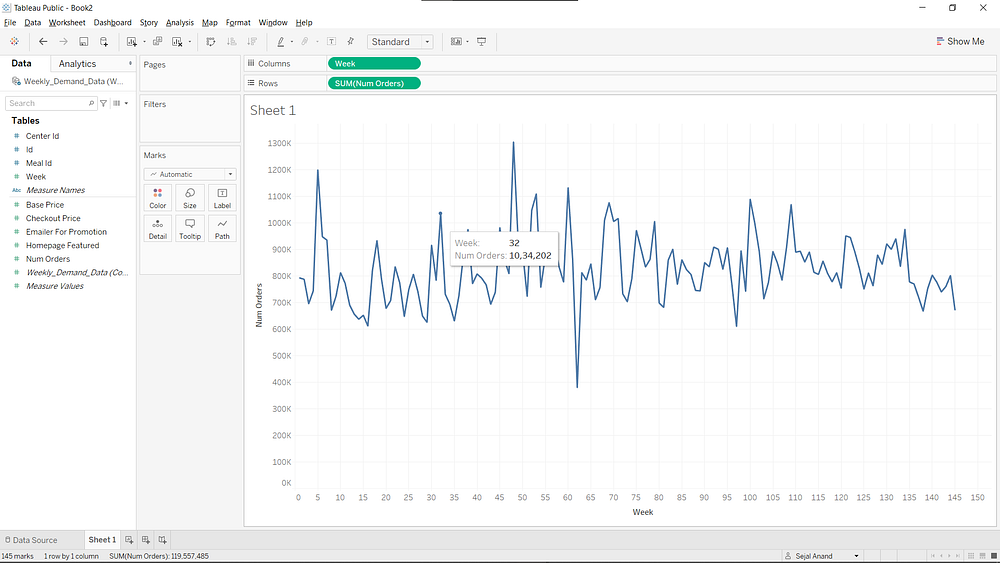Image resolution: width=1000 pixels, height=563 pixels.
Task: Click the Save icon in toolbar
Action: pyautogui.click(x=83, y=42)
